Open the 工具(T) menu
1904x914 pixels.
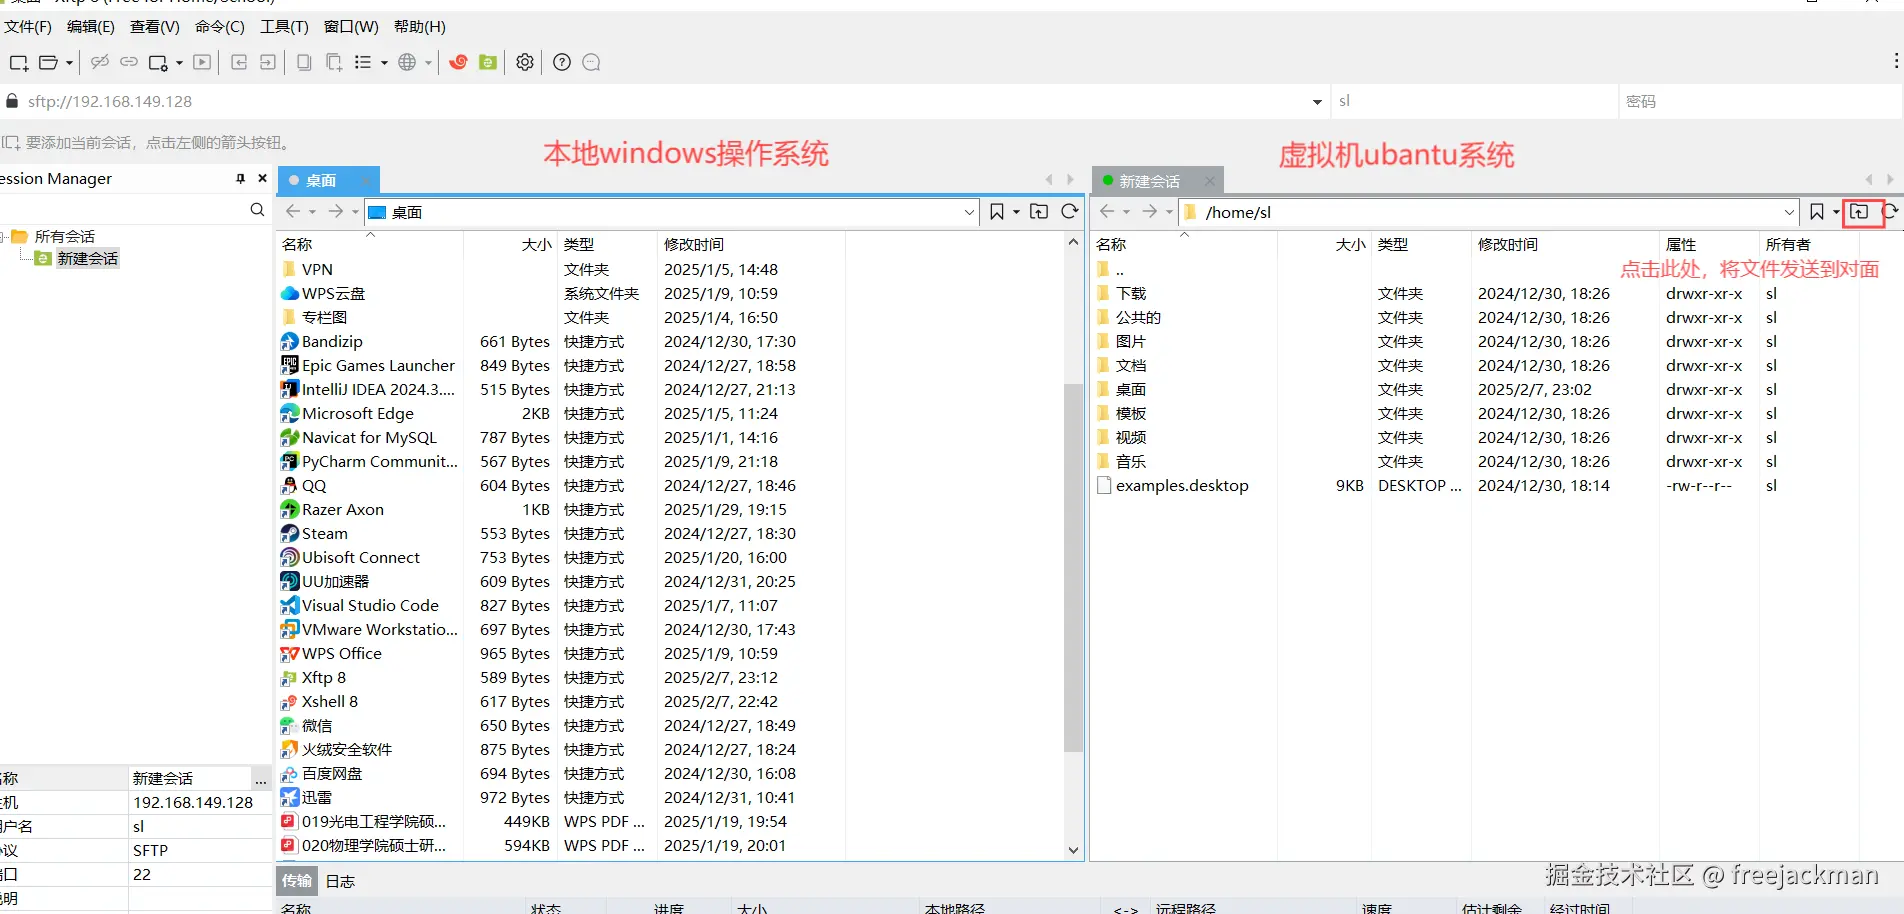[283, 27]
